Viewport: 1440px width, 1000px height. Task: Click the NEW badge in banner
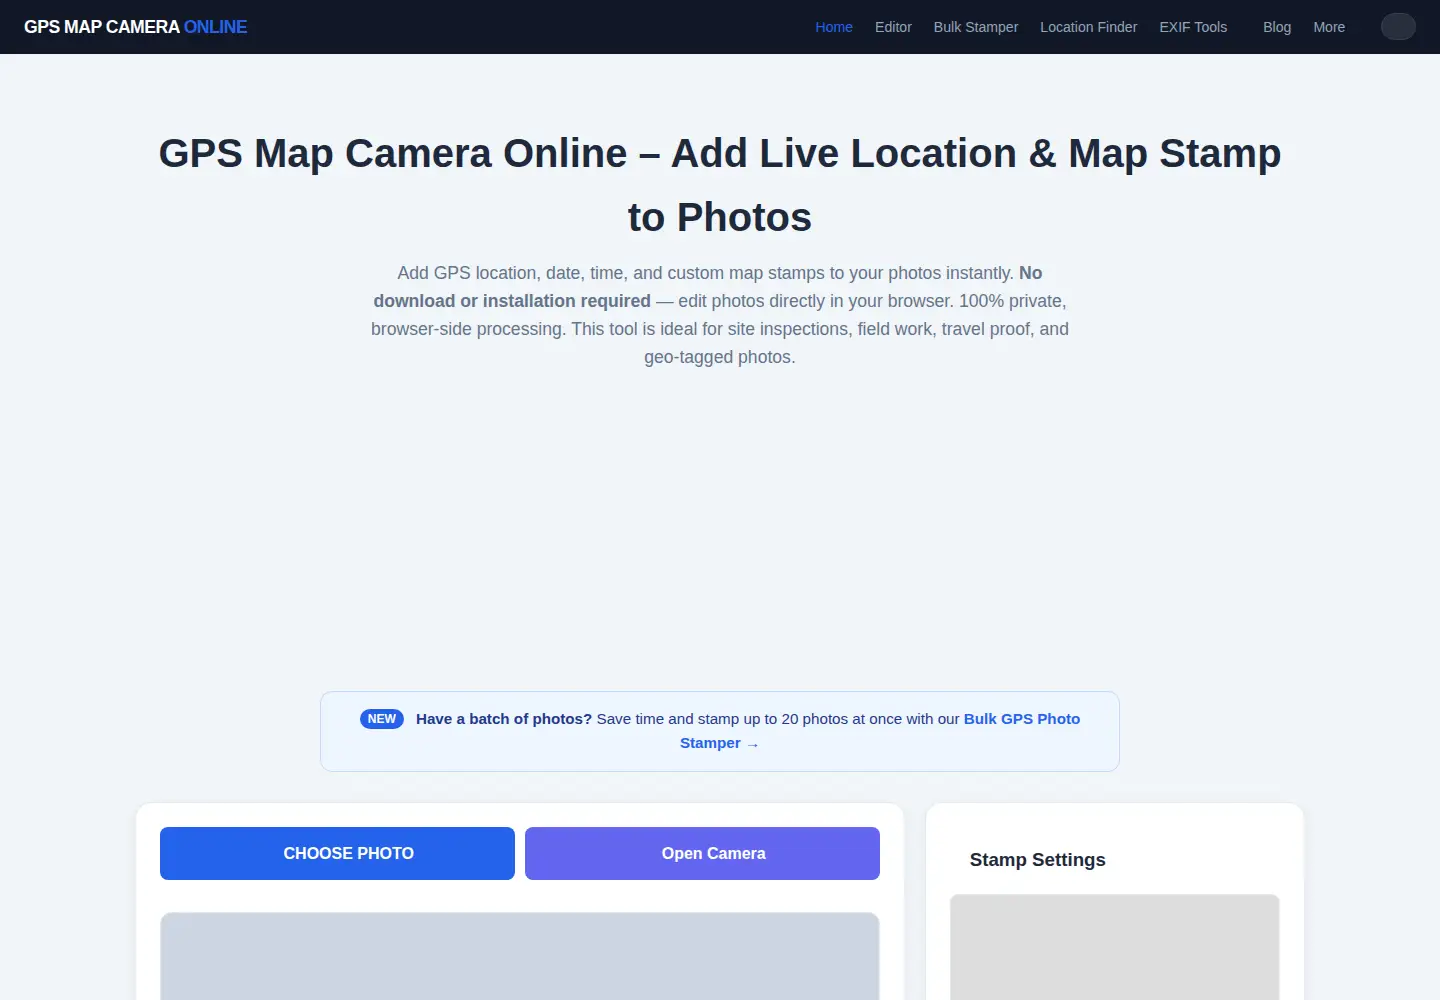pyautogui.click(x=382, y=719)
